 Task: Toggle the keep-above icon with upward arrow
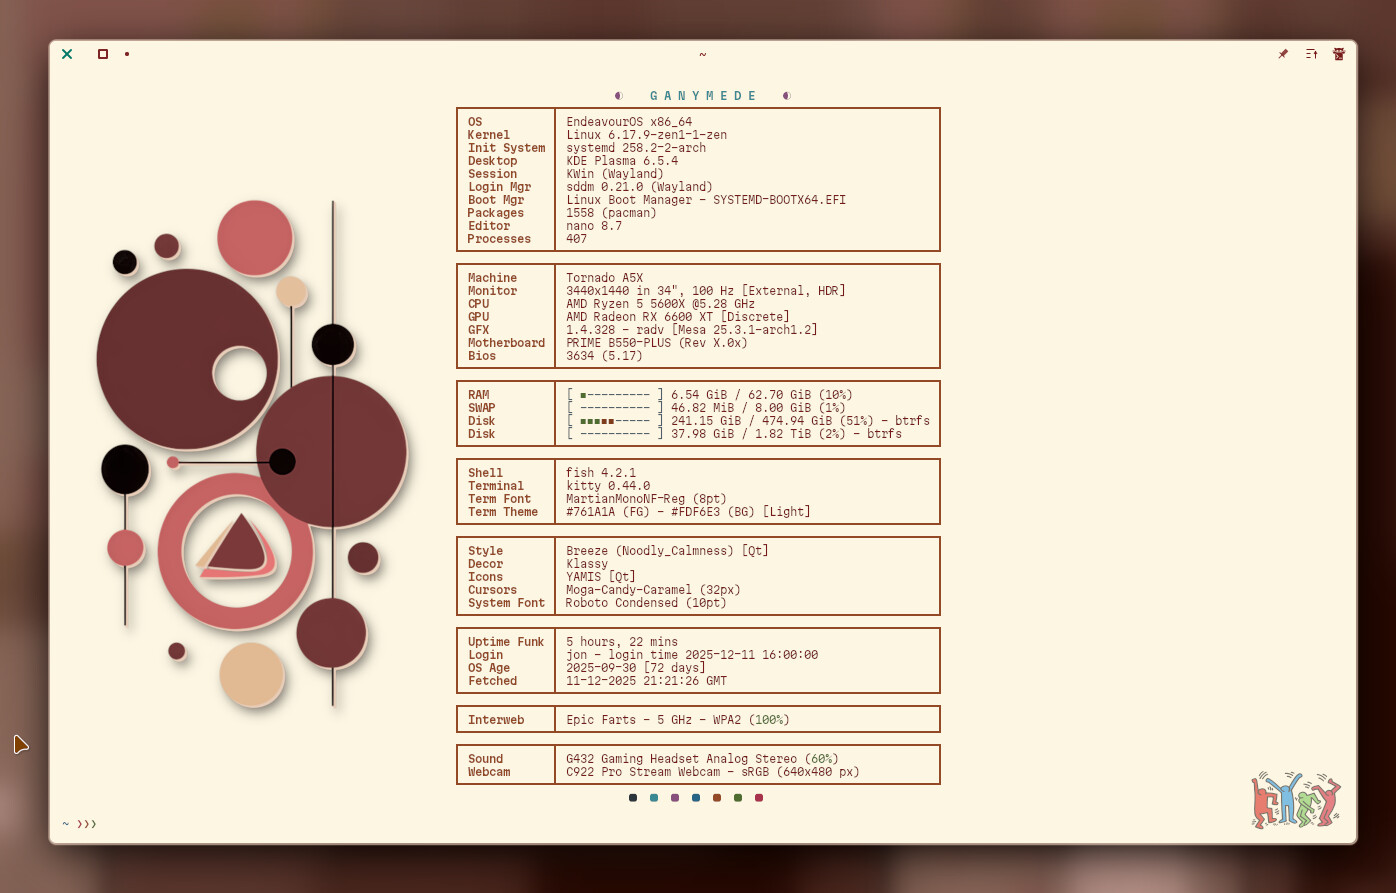[x=1311, y=54]
